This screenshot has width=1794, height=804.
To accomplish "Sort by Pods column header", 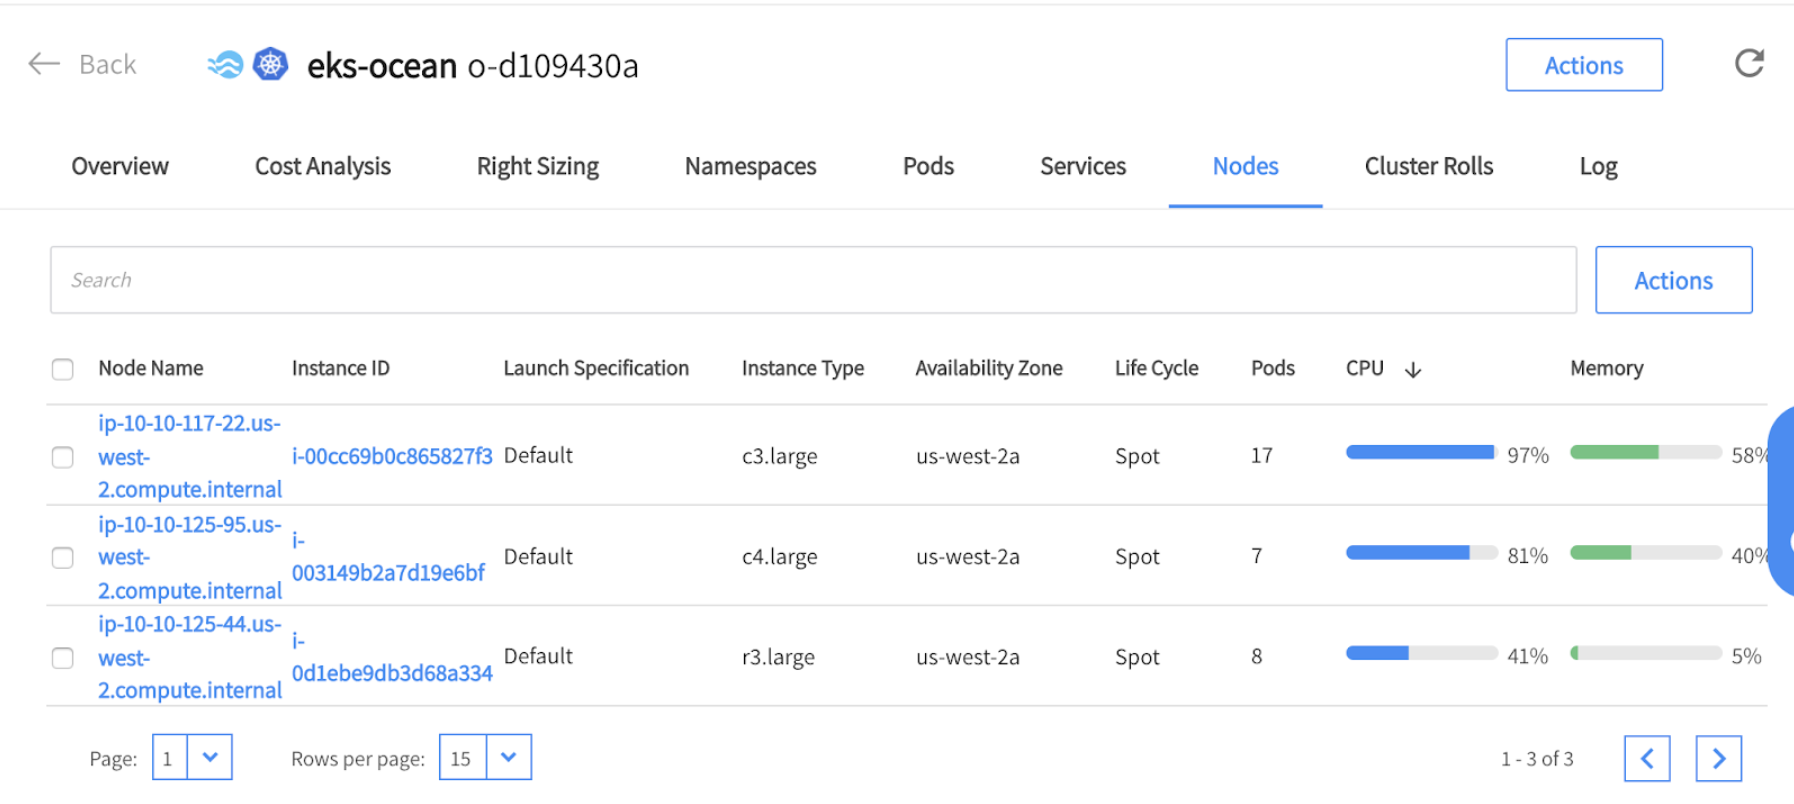I will coord(1273,368).
